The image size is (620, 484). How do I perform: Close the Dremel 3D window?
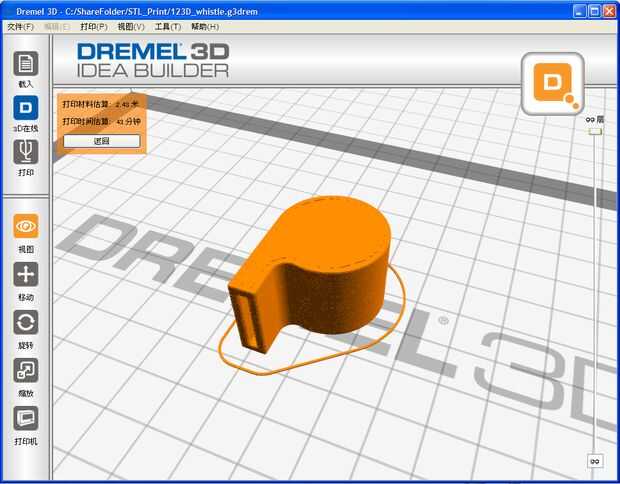pos(609,11)
